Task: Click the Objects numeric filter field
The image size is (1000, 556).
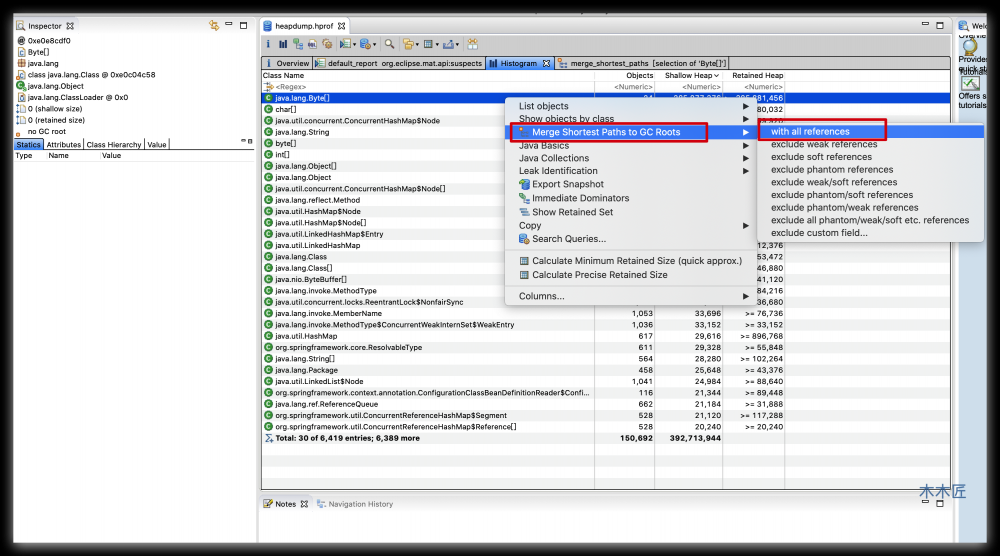Action: [x=625, y=87]
